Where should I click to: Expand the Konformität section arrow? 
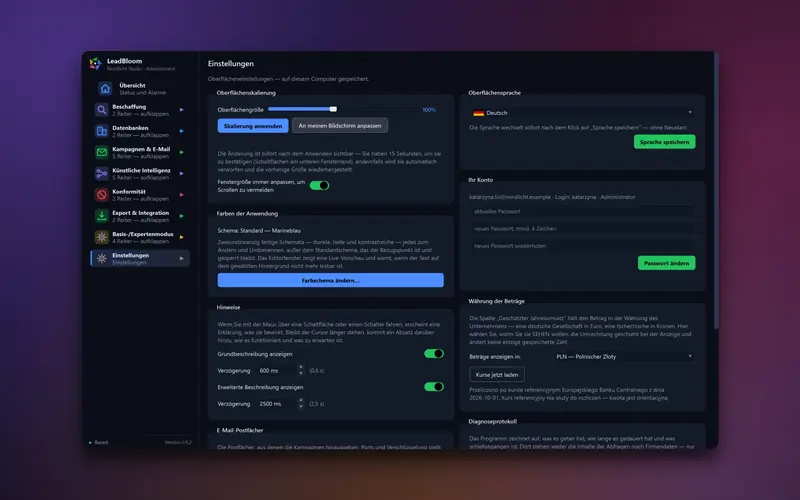coord(182,195)
